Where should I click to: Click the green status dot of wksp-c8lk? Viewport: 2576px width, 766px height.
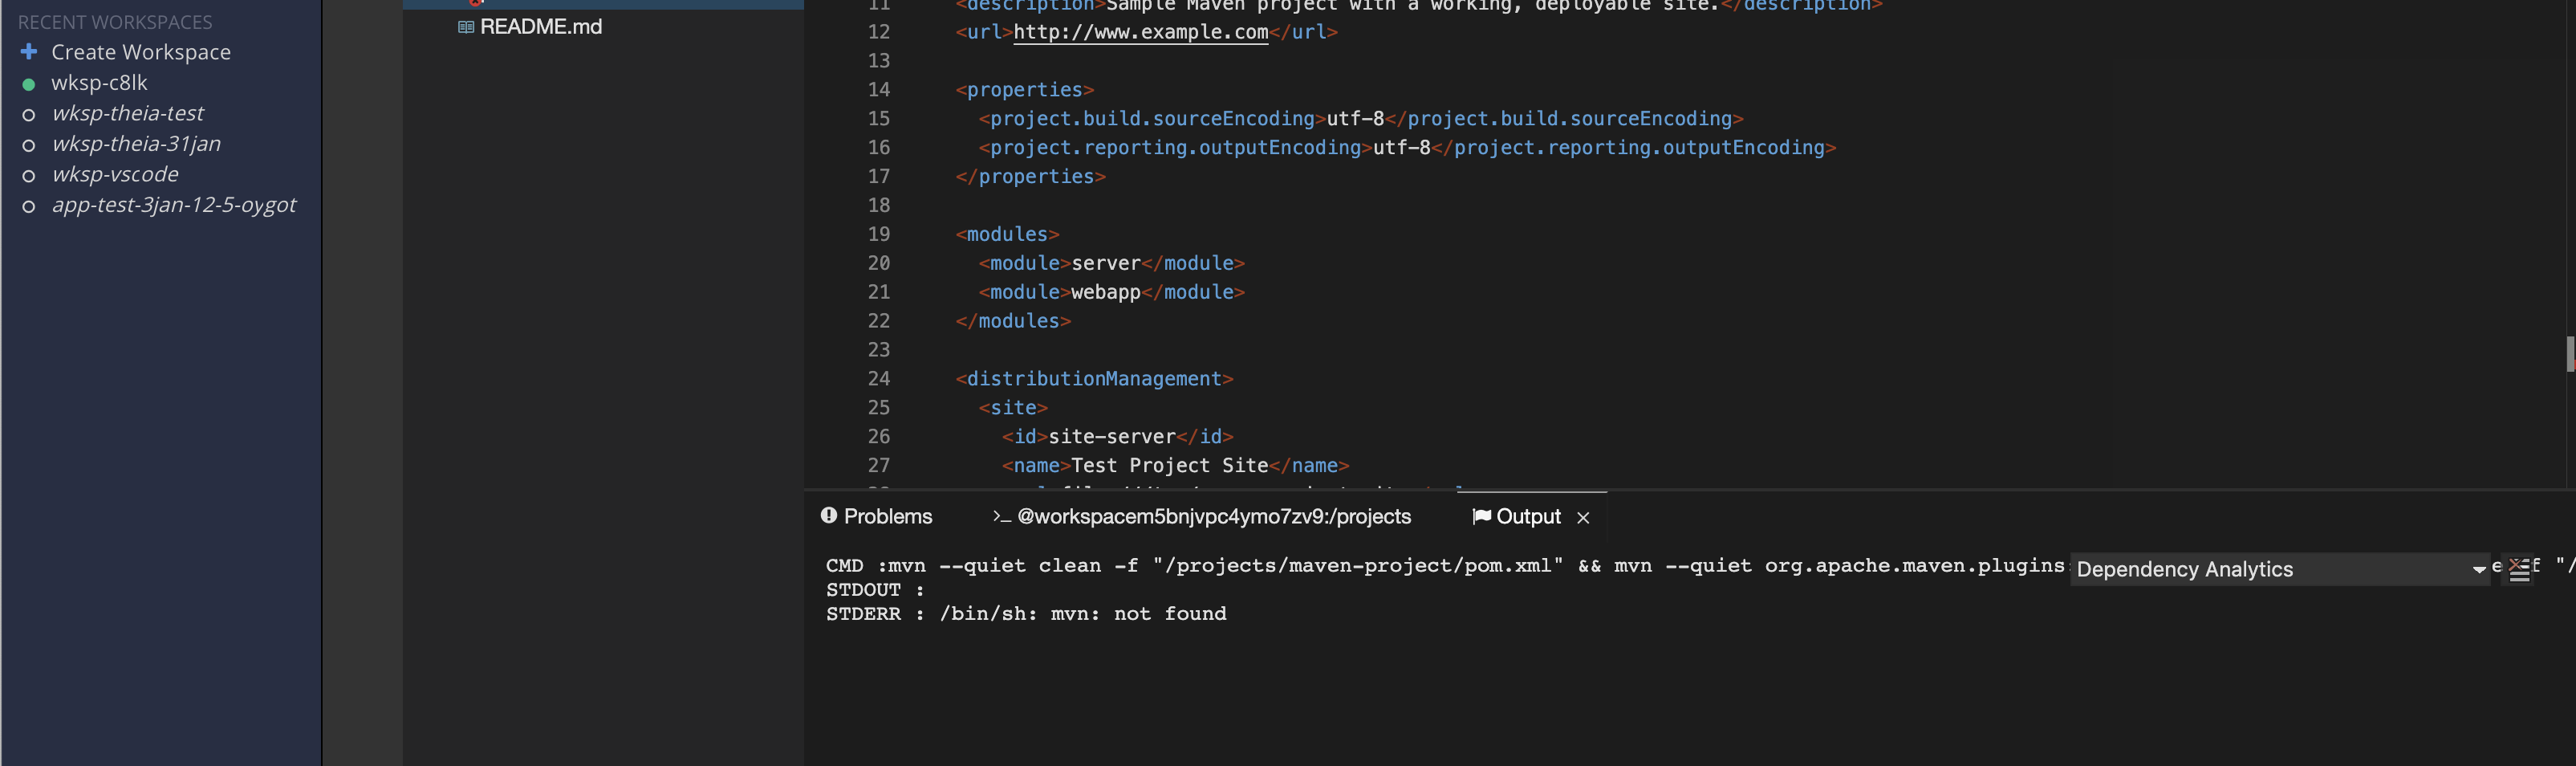point(29,84)
